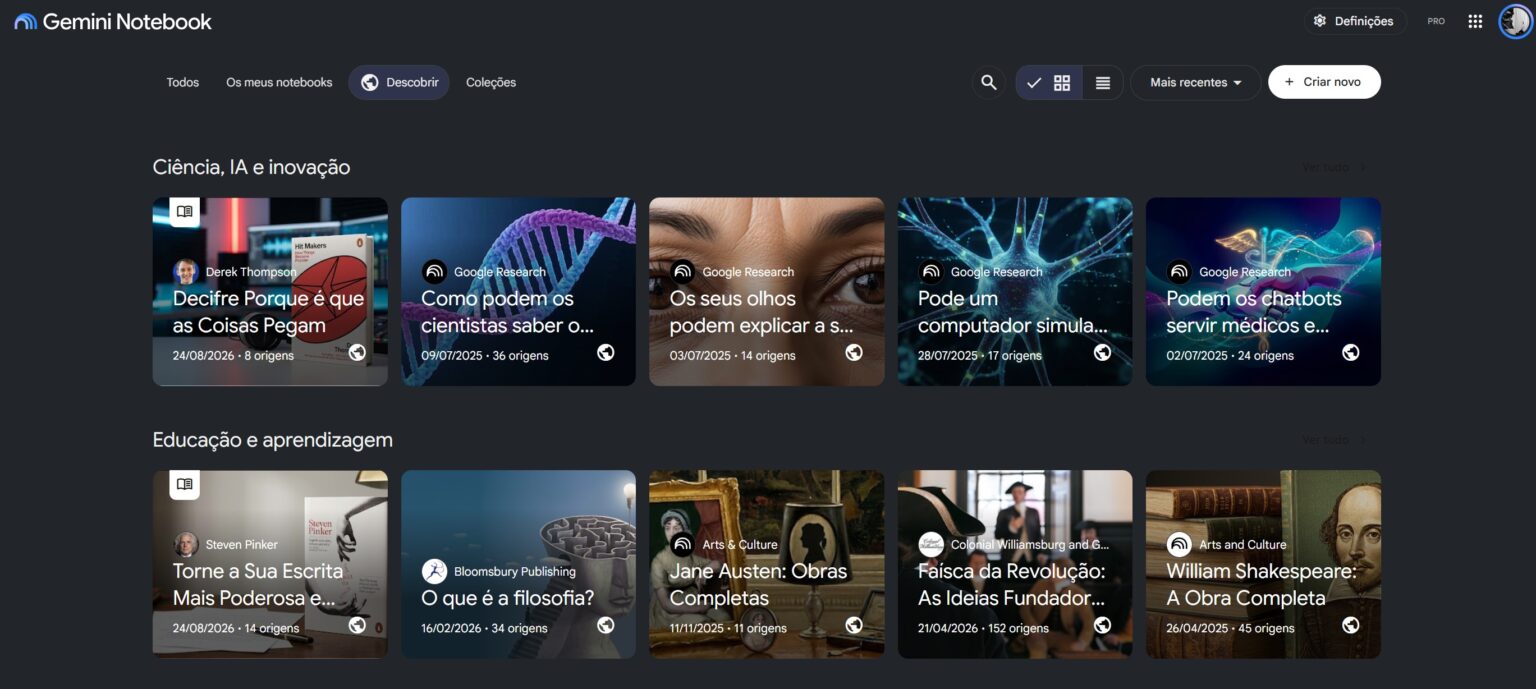Click Google Research icon on chatbots card

point(1179,272)
